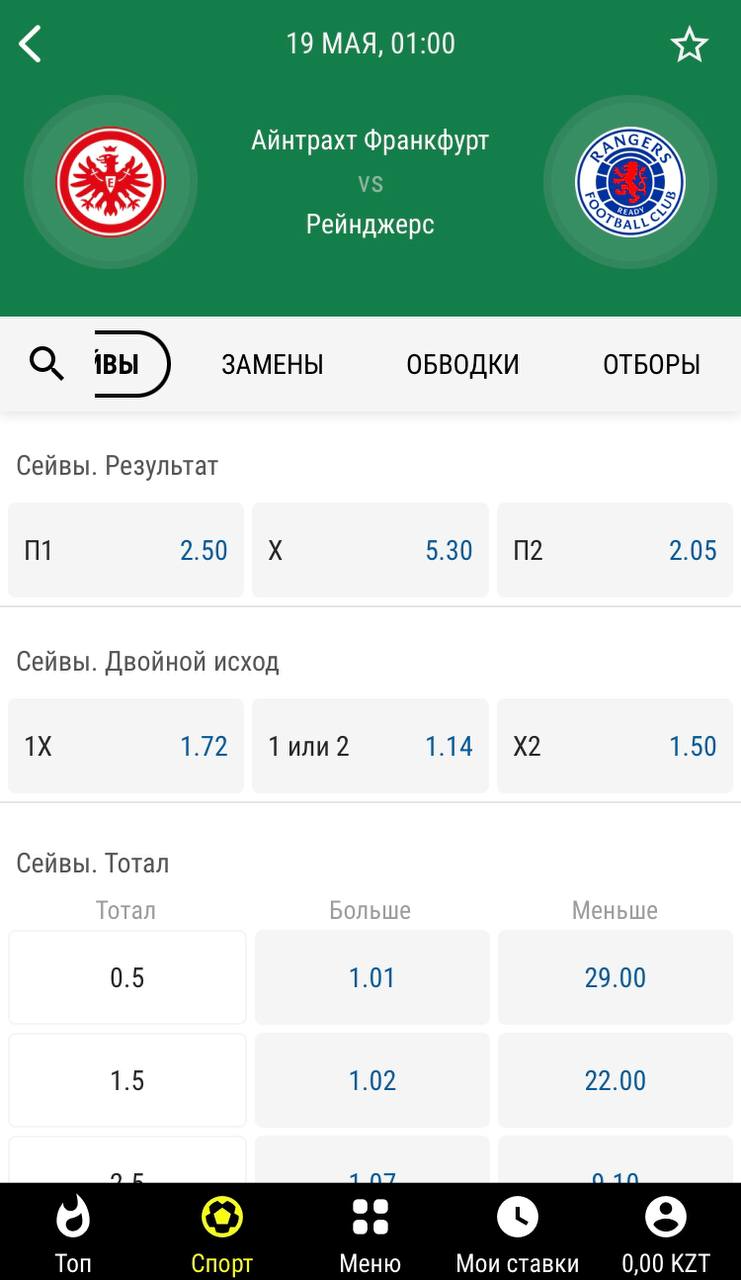This screenshot has width=741, height=1280.
Task: Switch to the ОТБОРЫ tab
Action: pyautogui.click(x=651, y=365)
